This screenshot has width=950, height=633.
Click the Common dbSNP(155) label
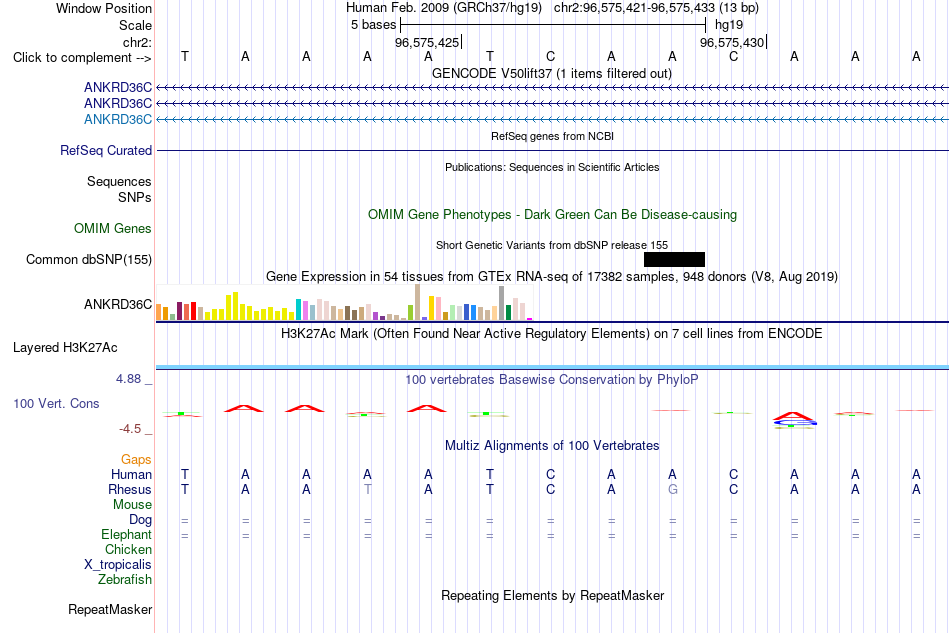pyautogui.click(x=88, y=259)
